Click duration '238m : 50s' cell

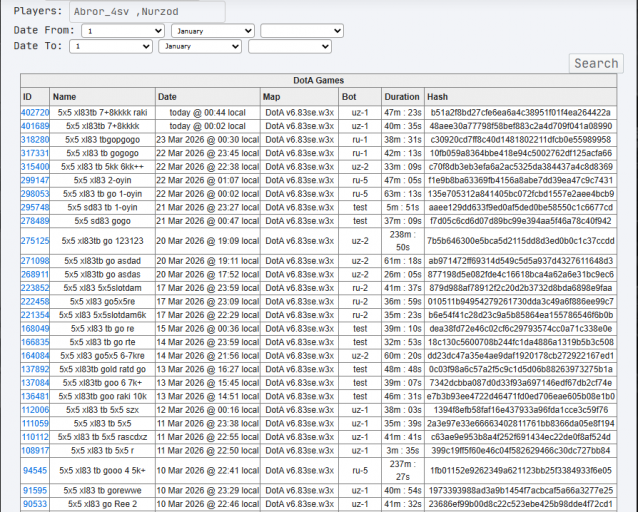[x=403, y=241]
